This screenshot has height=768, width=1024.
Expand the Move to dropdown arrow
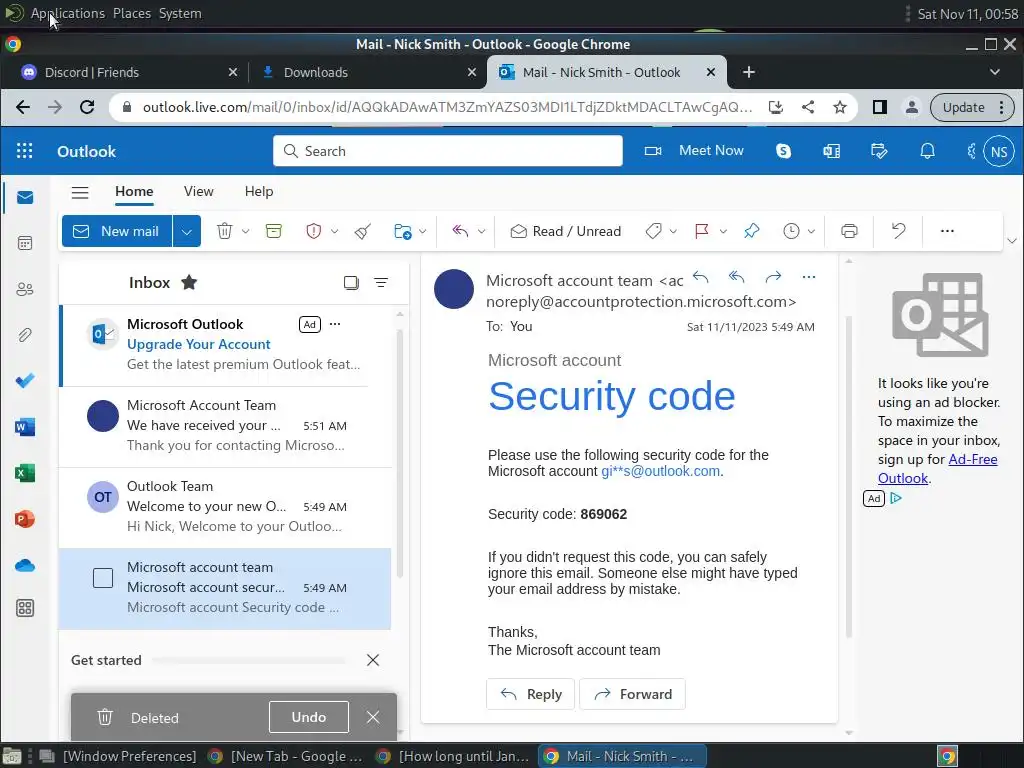coord(423,231)
